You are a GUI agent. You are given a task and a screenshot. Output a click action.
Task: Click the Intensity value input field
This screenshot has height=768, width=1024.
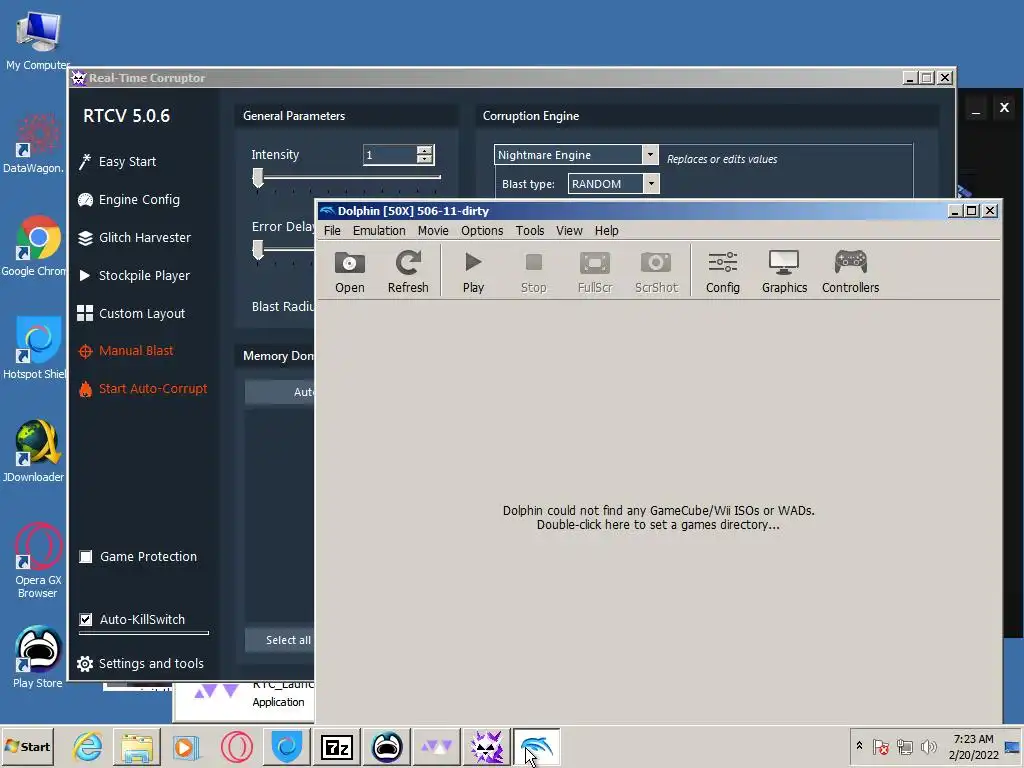390,155
